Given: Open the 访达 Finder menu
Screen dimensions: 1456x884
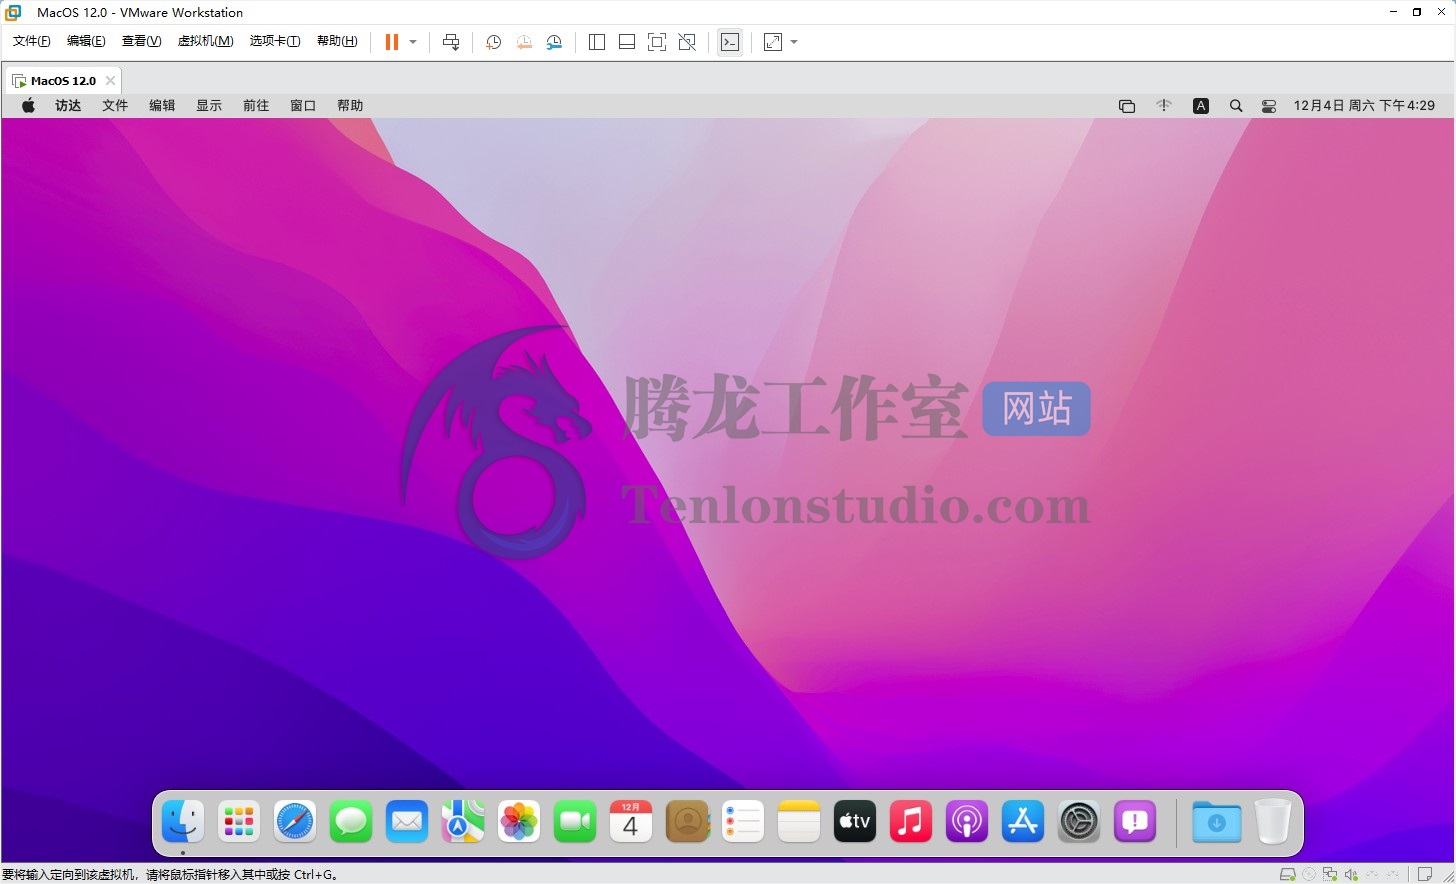Looking at the screenshot, I should point(68,105).
